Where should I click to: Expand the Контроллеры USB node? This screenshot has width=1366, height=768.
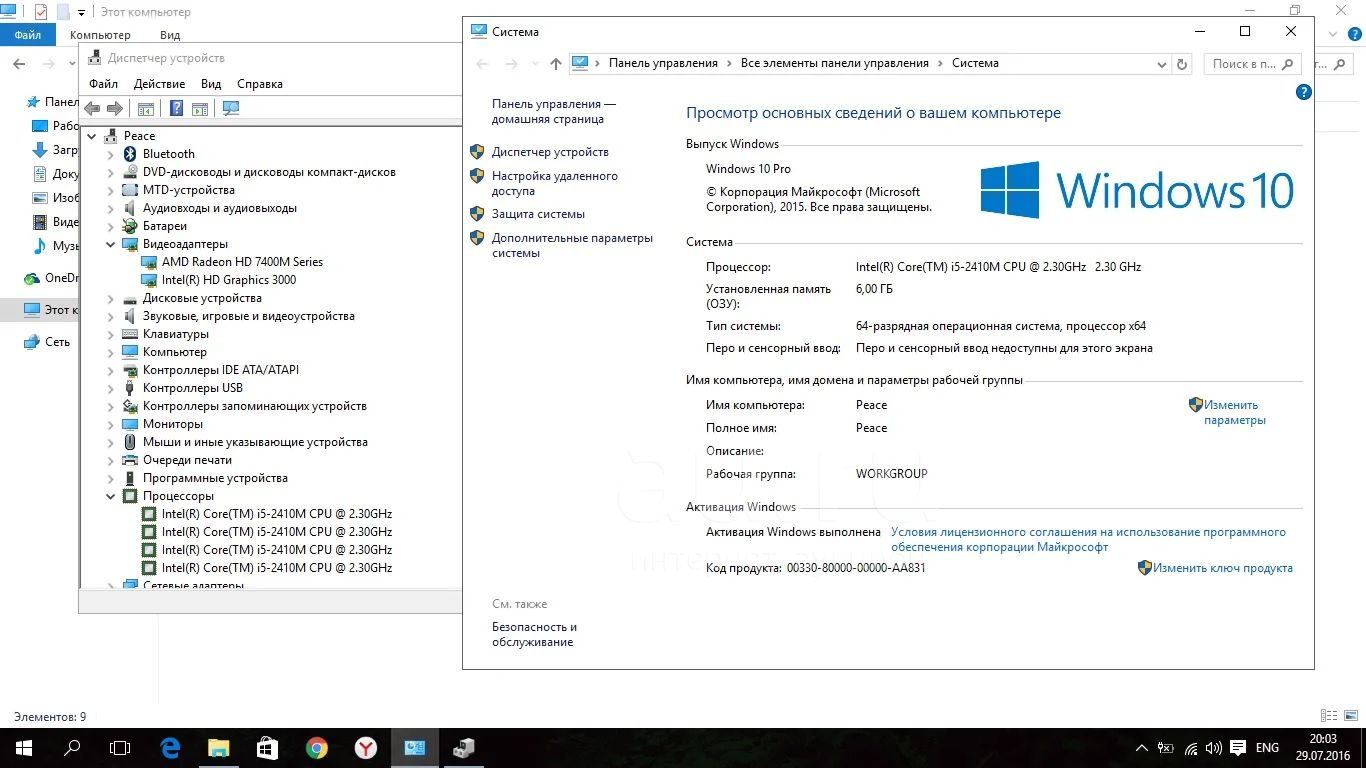[x=111, y=388]
